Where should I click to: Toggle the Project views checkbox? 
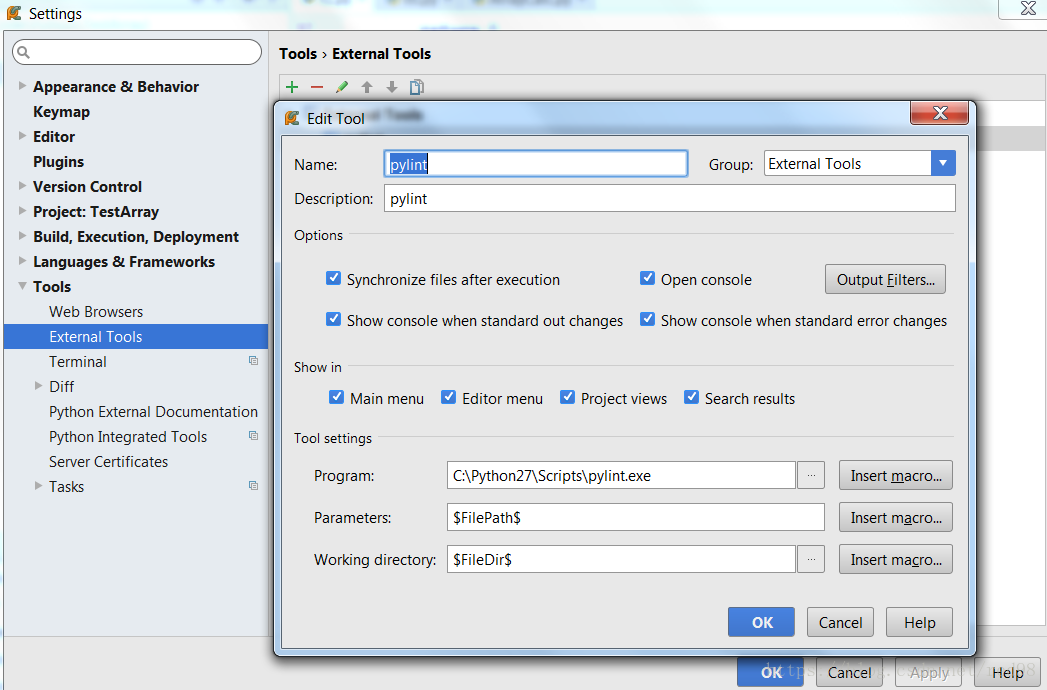coord(568,397)
